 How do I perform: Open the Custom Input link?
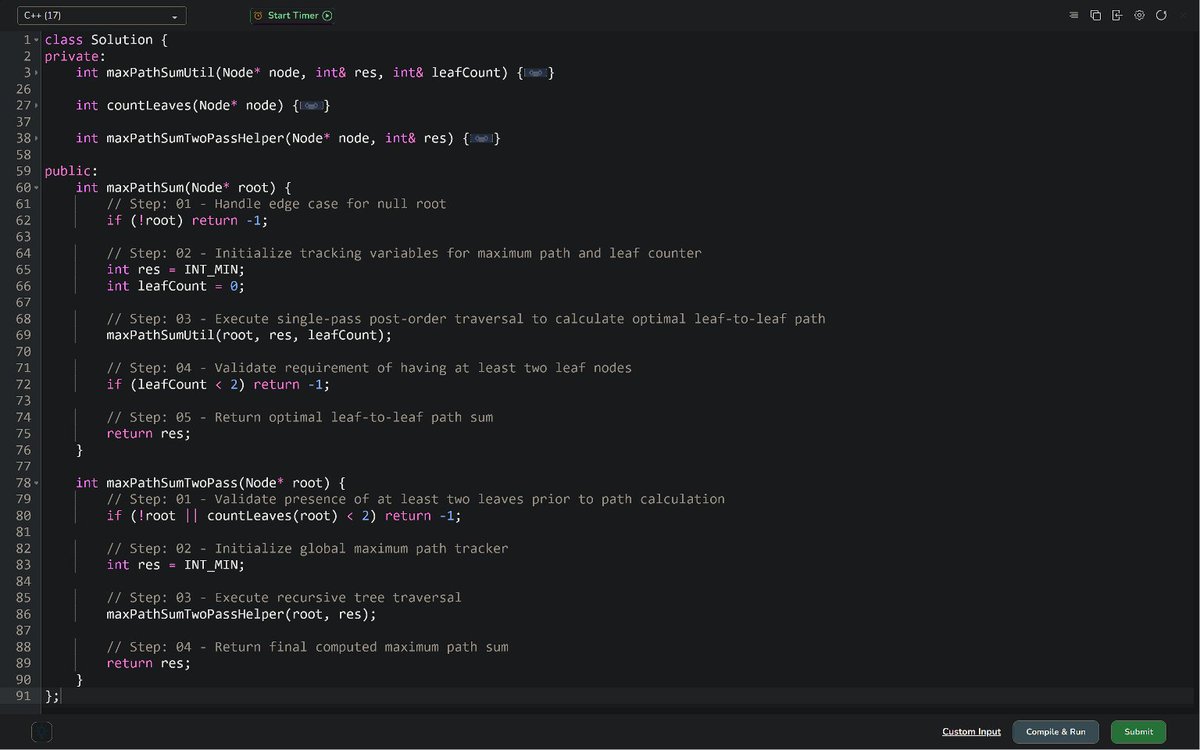(x=971, y=732)
